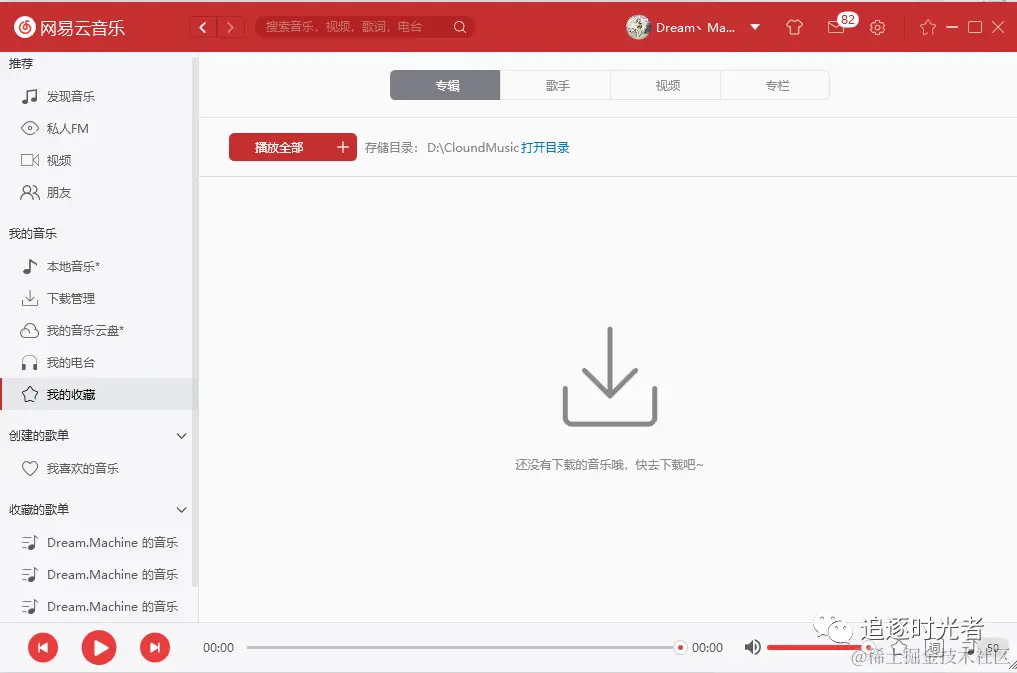Switch to the 专栏 tab

coord(775,85)
